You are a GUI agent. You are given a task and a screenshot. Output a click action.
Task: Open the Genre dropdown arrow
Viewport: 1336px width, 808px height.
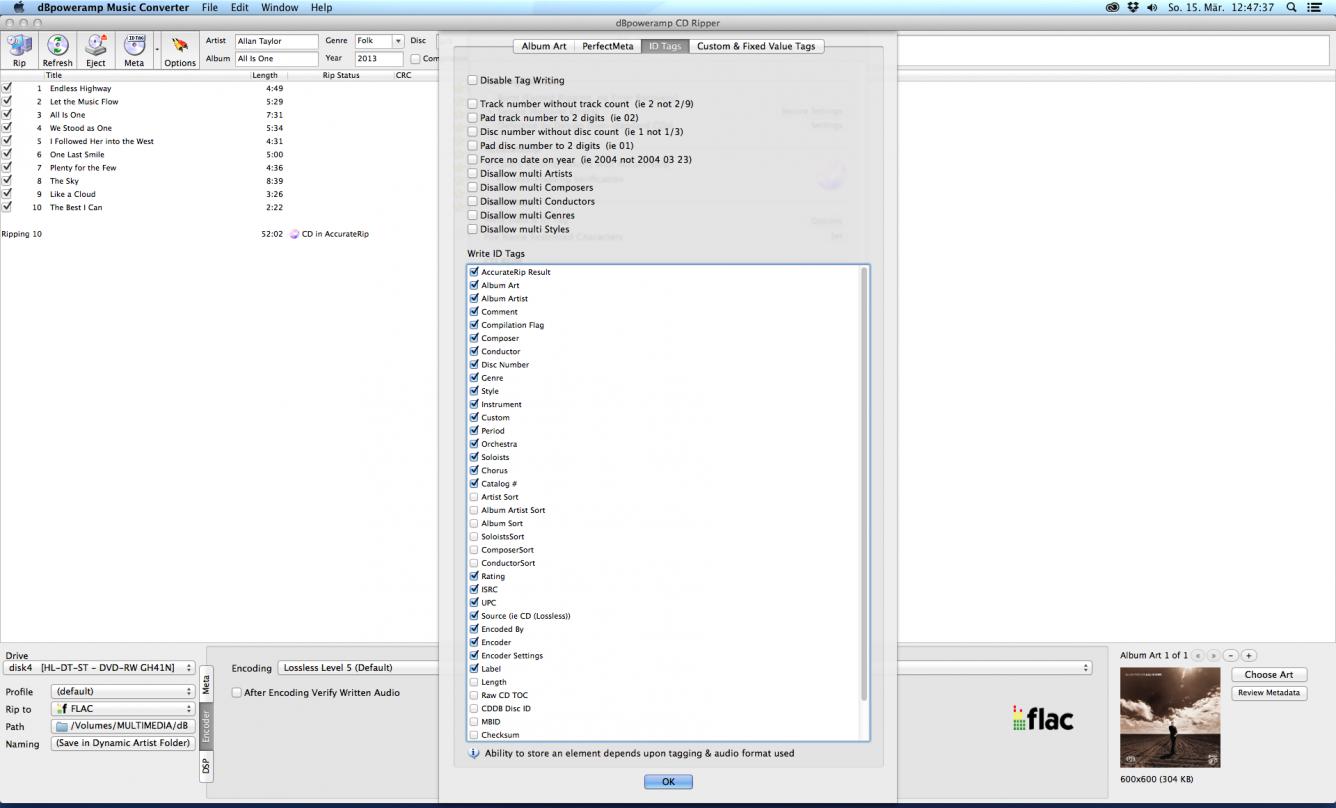tap(398, 41)
